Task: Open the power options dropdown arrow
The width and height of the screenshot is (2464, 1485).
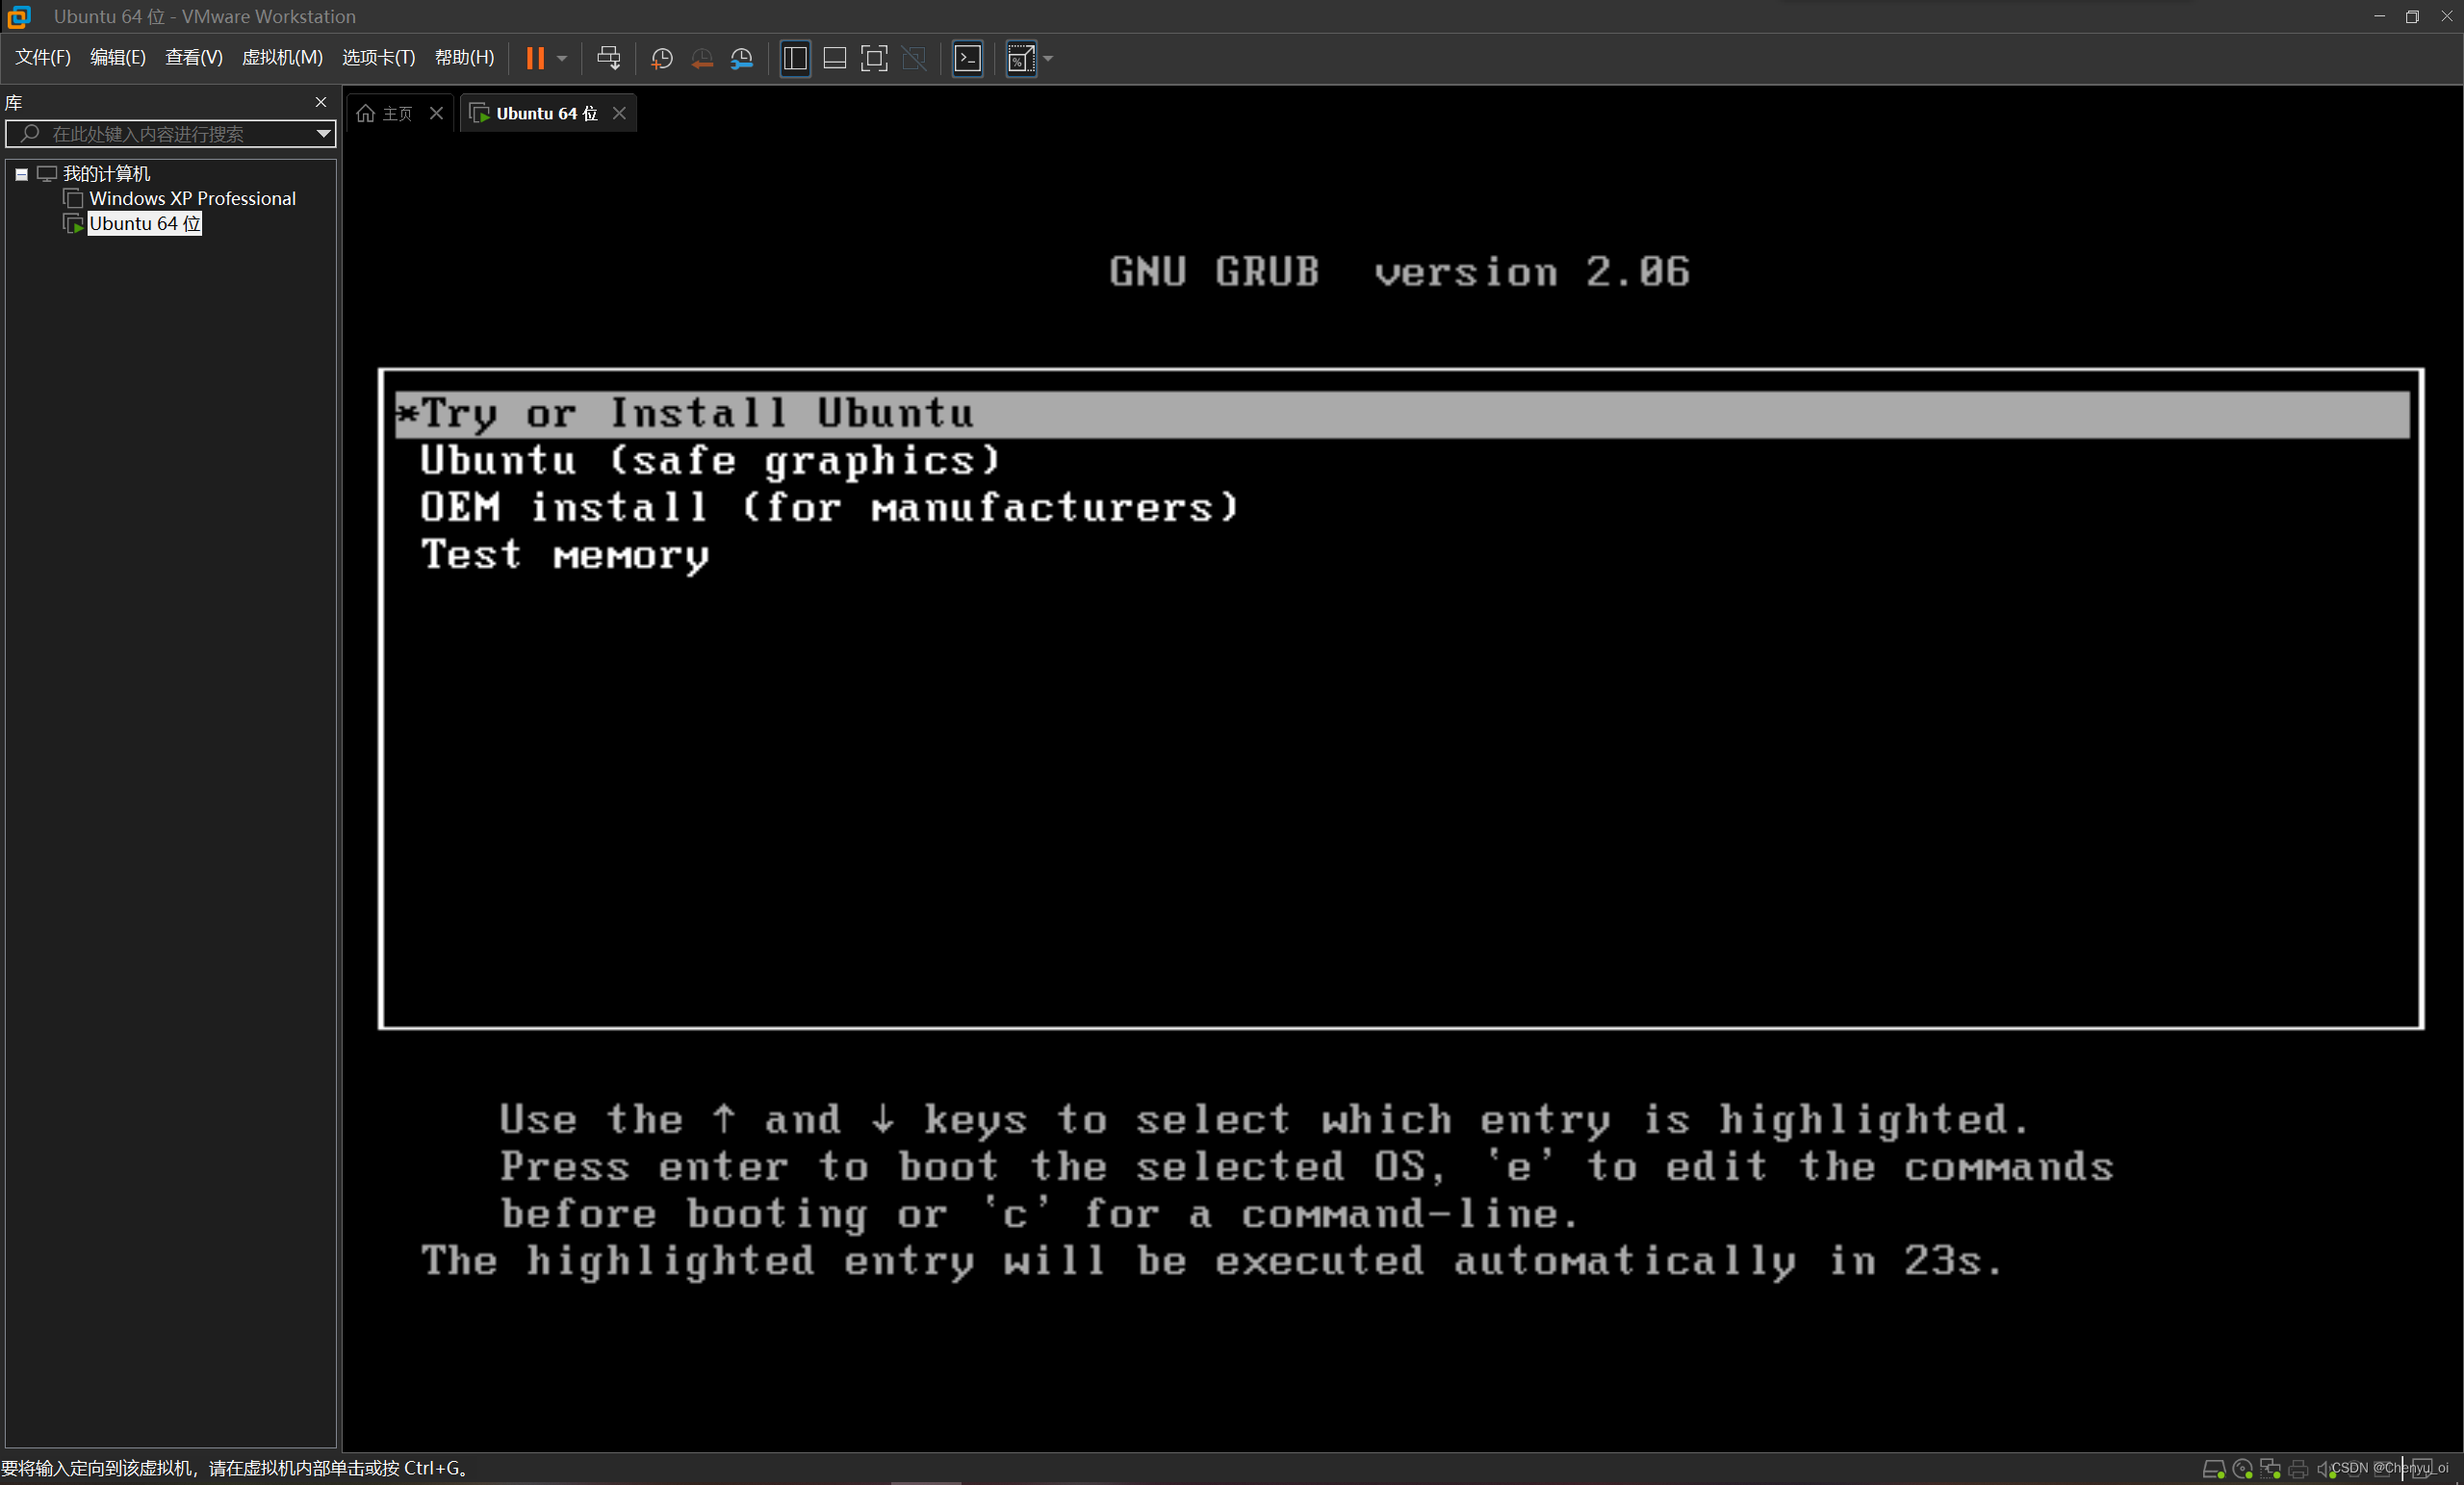Action: pos(562,58)
